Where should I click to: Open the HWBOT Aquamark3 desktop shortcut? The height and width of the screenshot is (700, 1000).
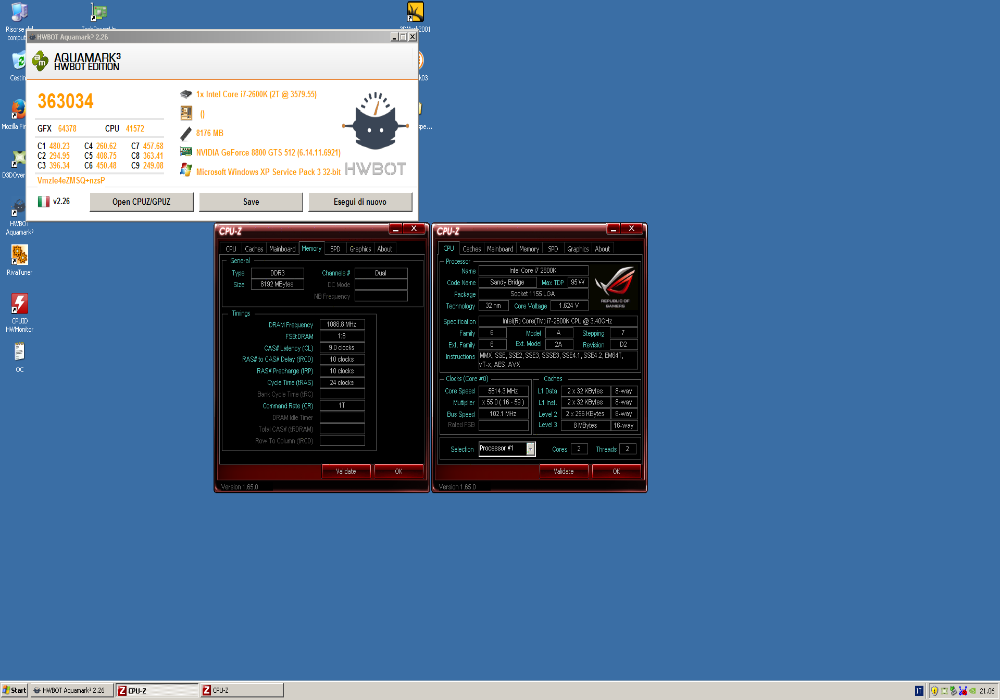tap(18, 208)
